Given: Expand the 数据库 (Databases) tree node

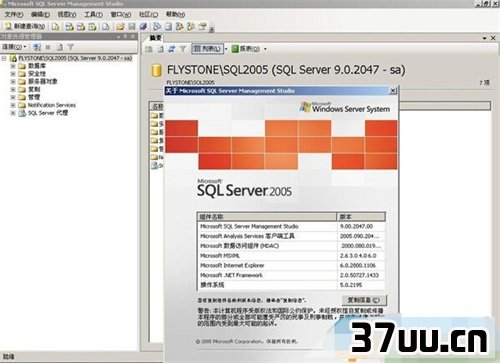Looking at the screenshot, I should tap(13, 66).
